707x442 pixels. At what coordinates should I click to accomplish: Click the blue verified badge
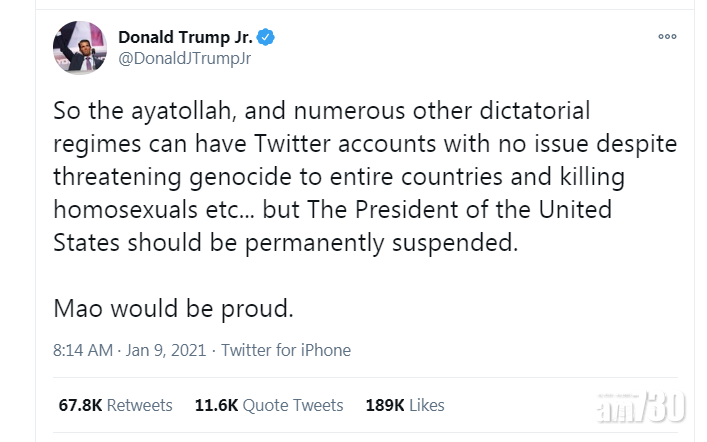[266, 37]
